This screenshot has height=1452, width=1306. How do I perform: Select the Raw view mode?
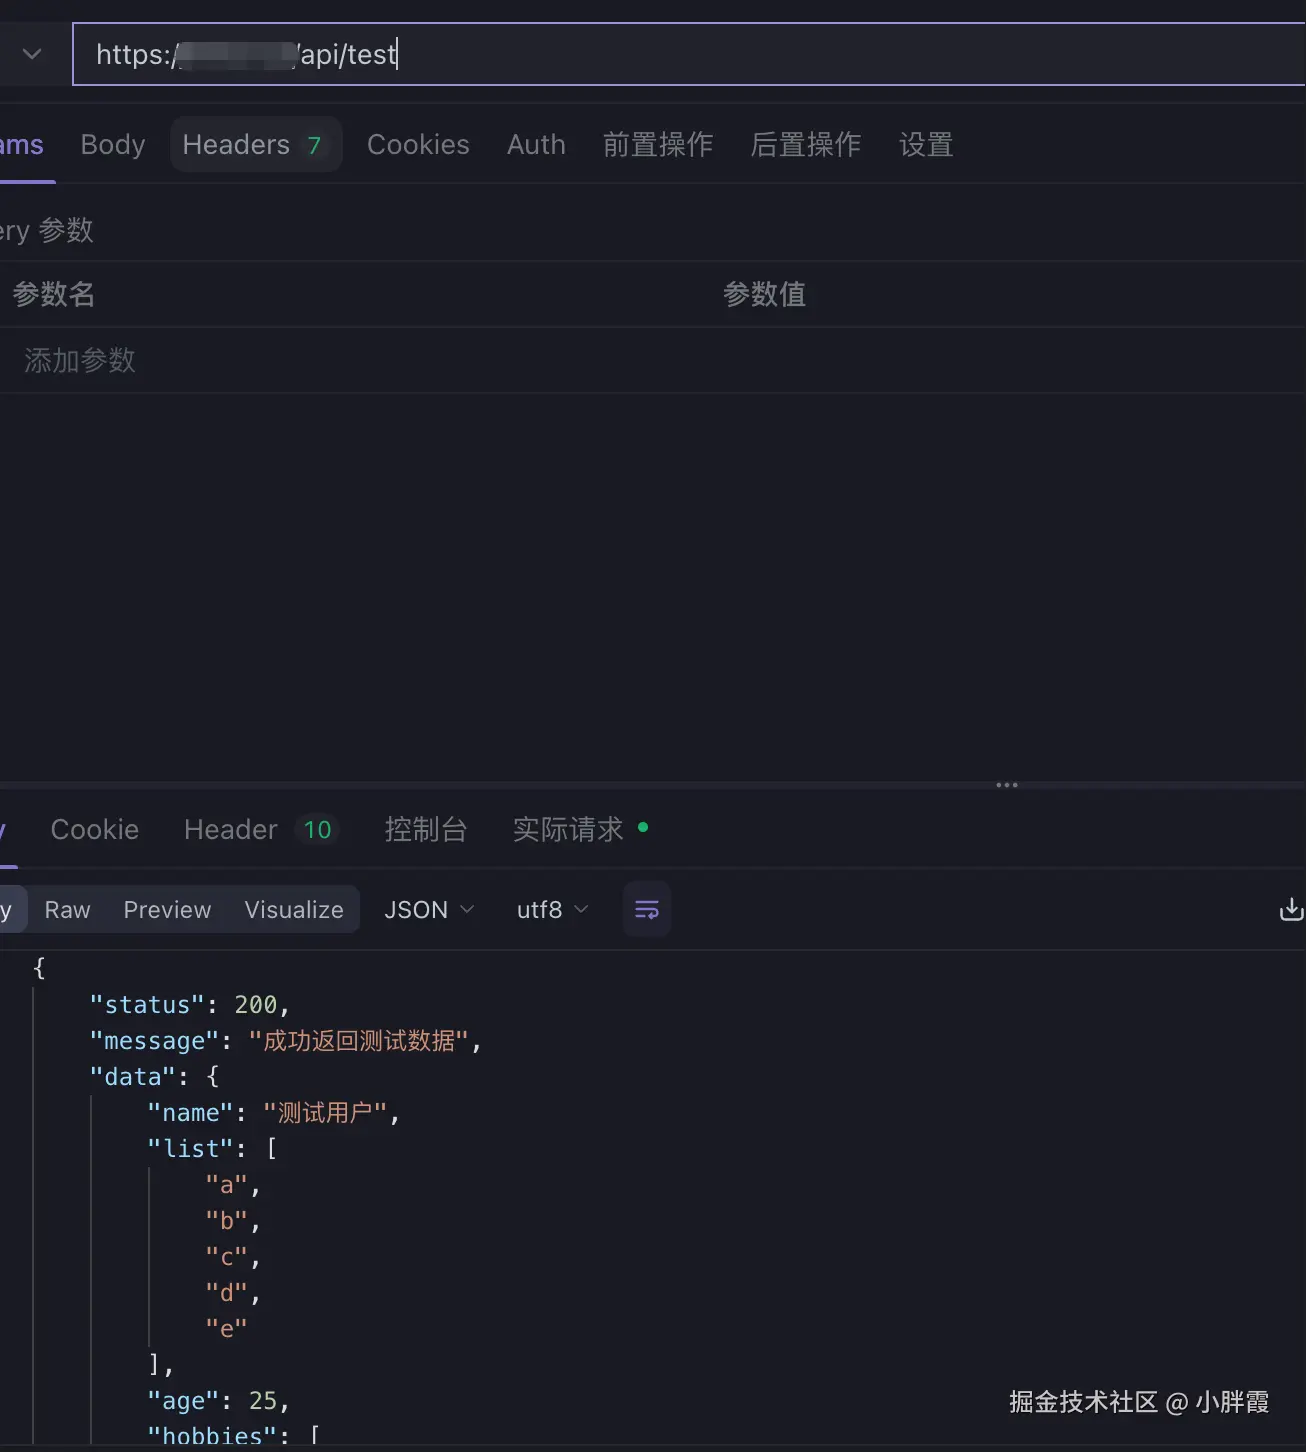68,910
